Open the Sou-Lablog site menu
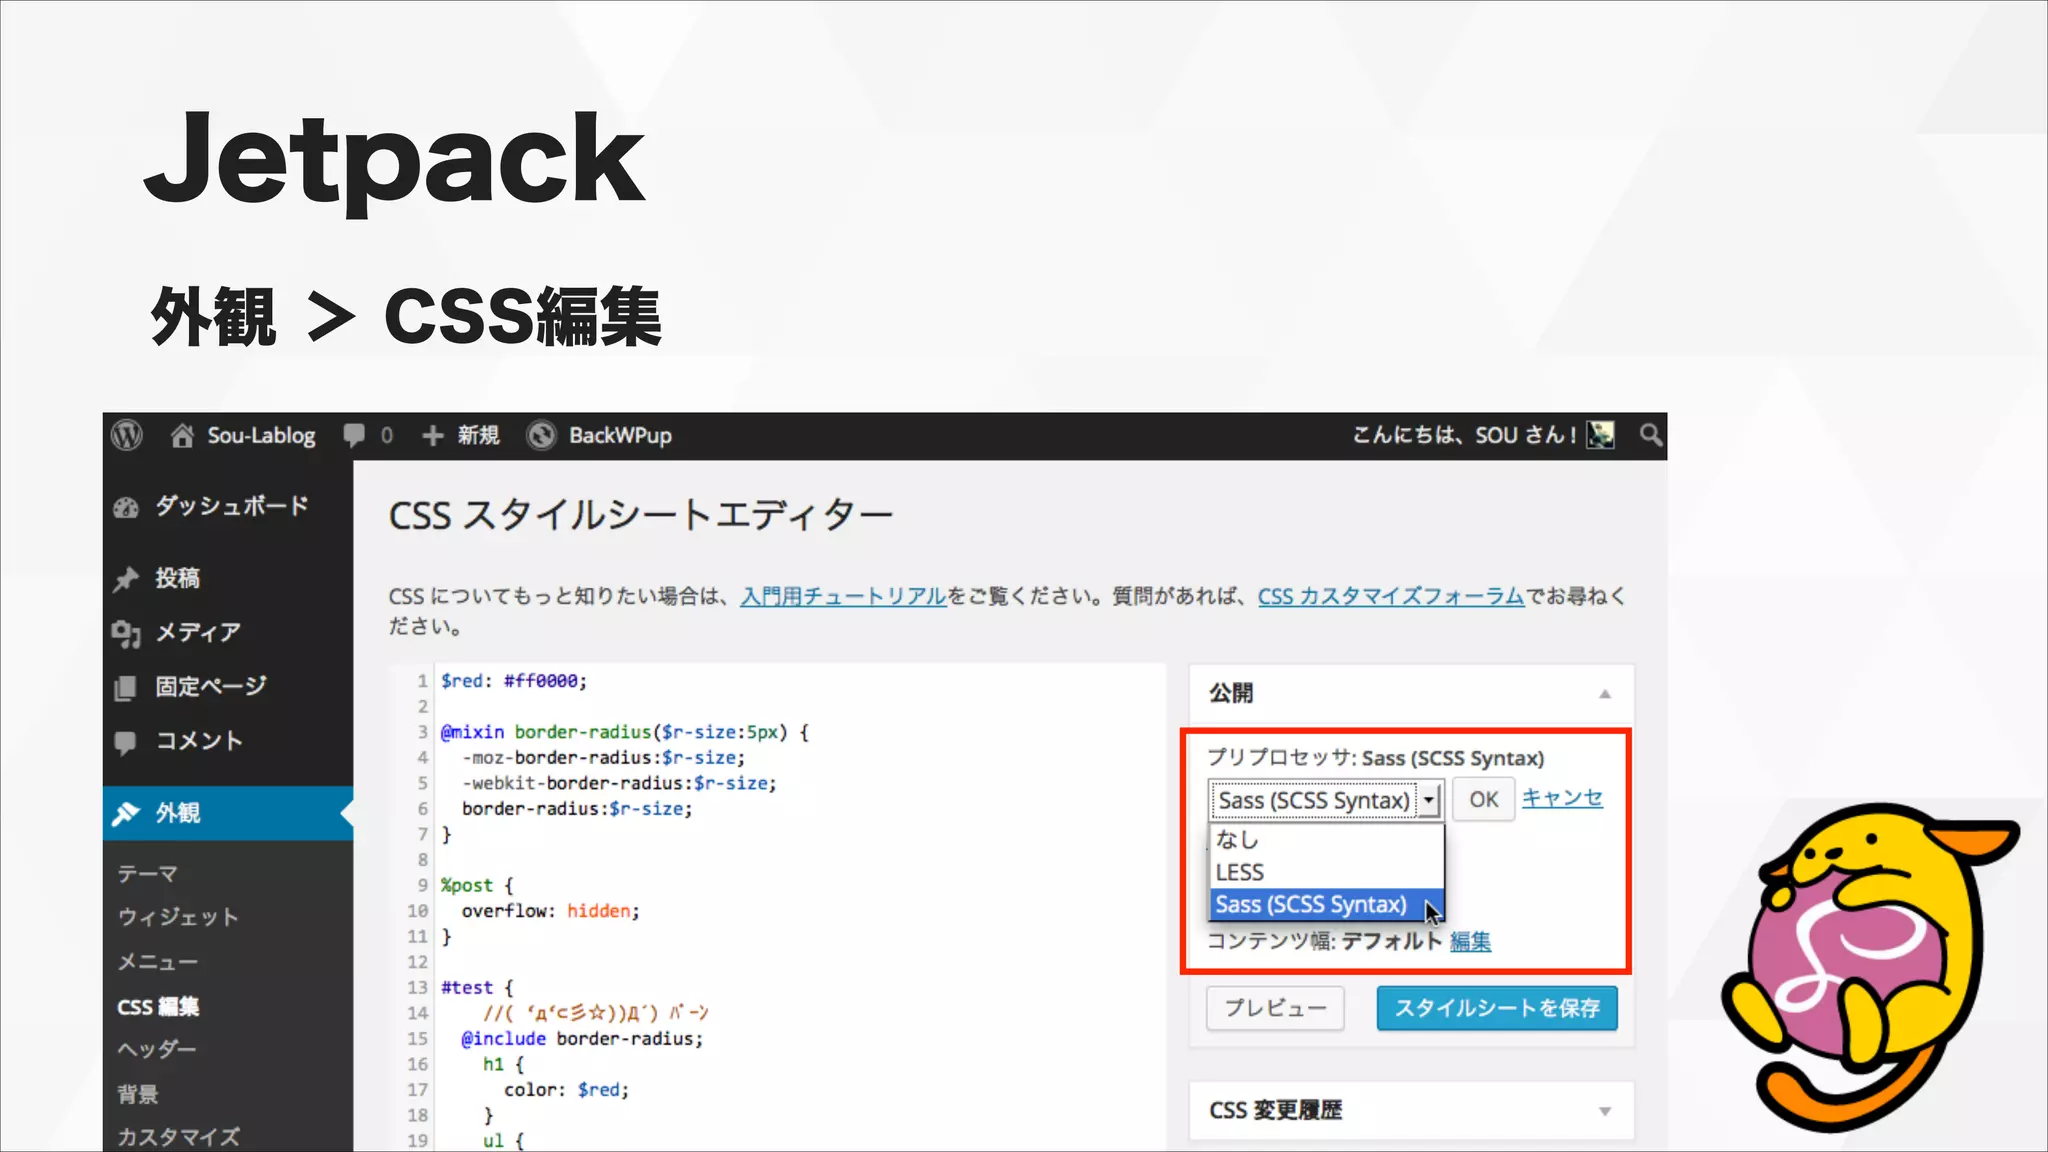Image resolution: width=2048 pixels, height=1152 pixels. coord(261,435)
